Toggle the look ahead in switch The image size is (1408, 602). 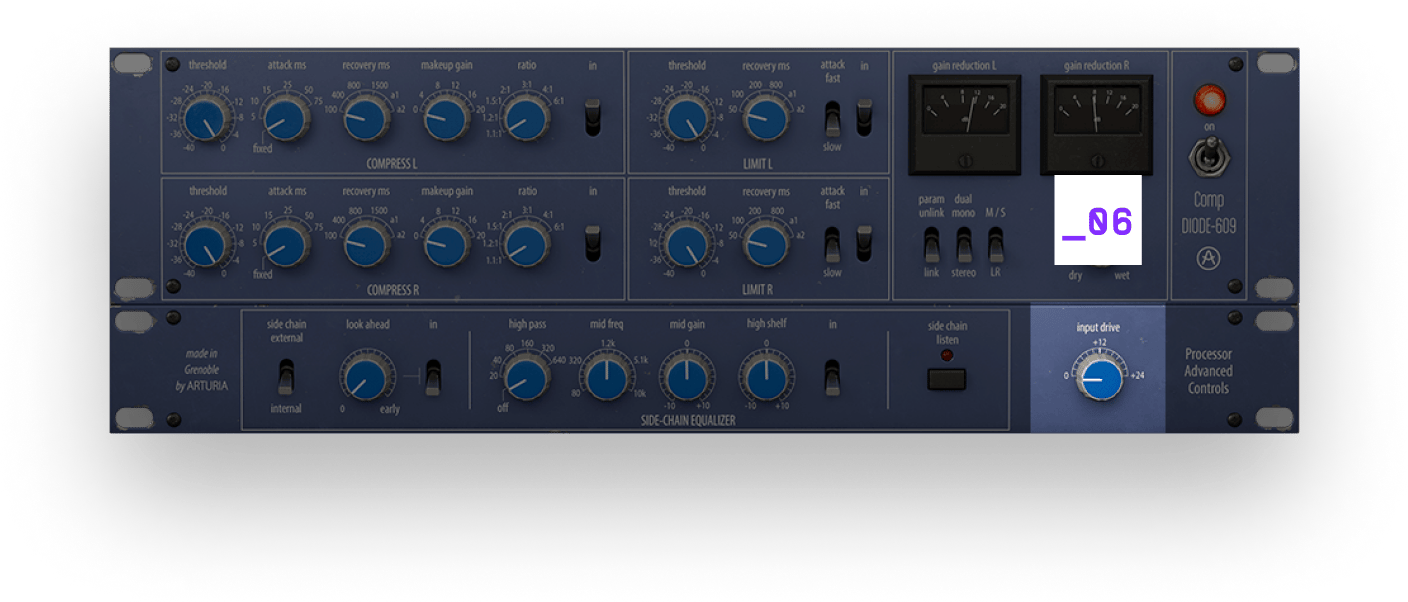[433, 377]
